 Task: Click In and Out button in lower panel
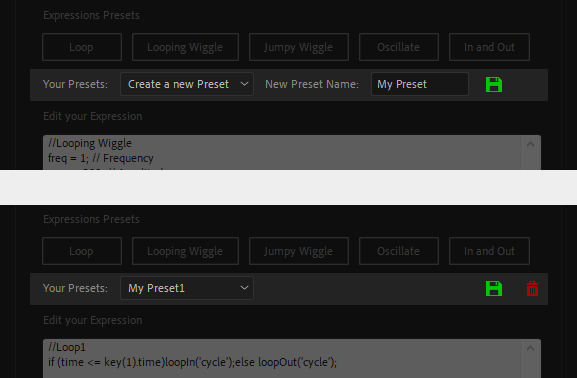pos(489,251)
